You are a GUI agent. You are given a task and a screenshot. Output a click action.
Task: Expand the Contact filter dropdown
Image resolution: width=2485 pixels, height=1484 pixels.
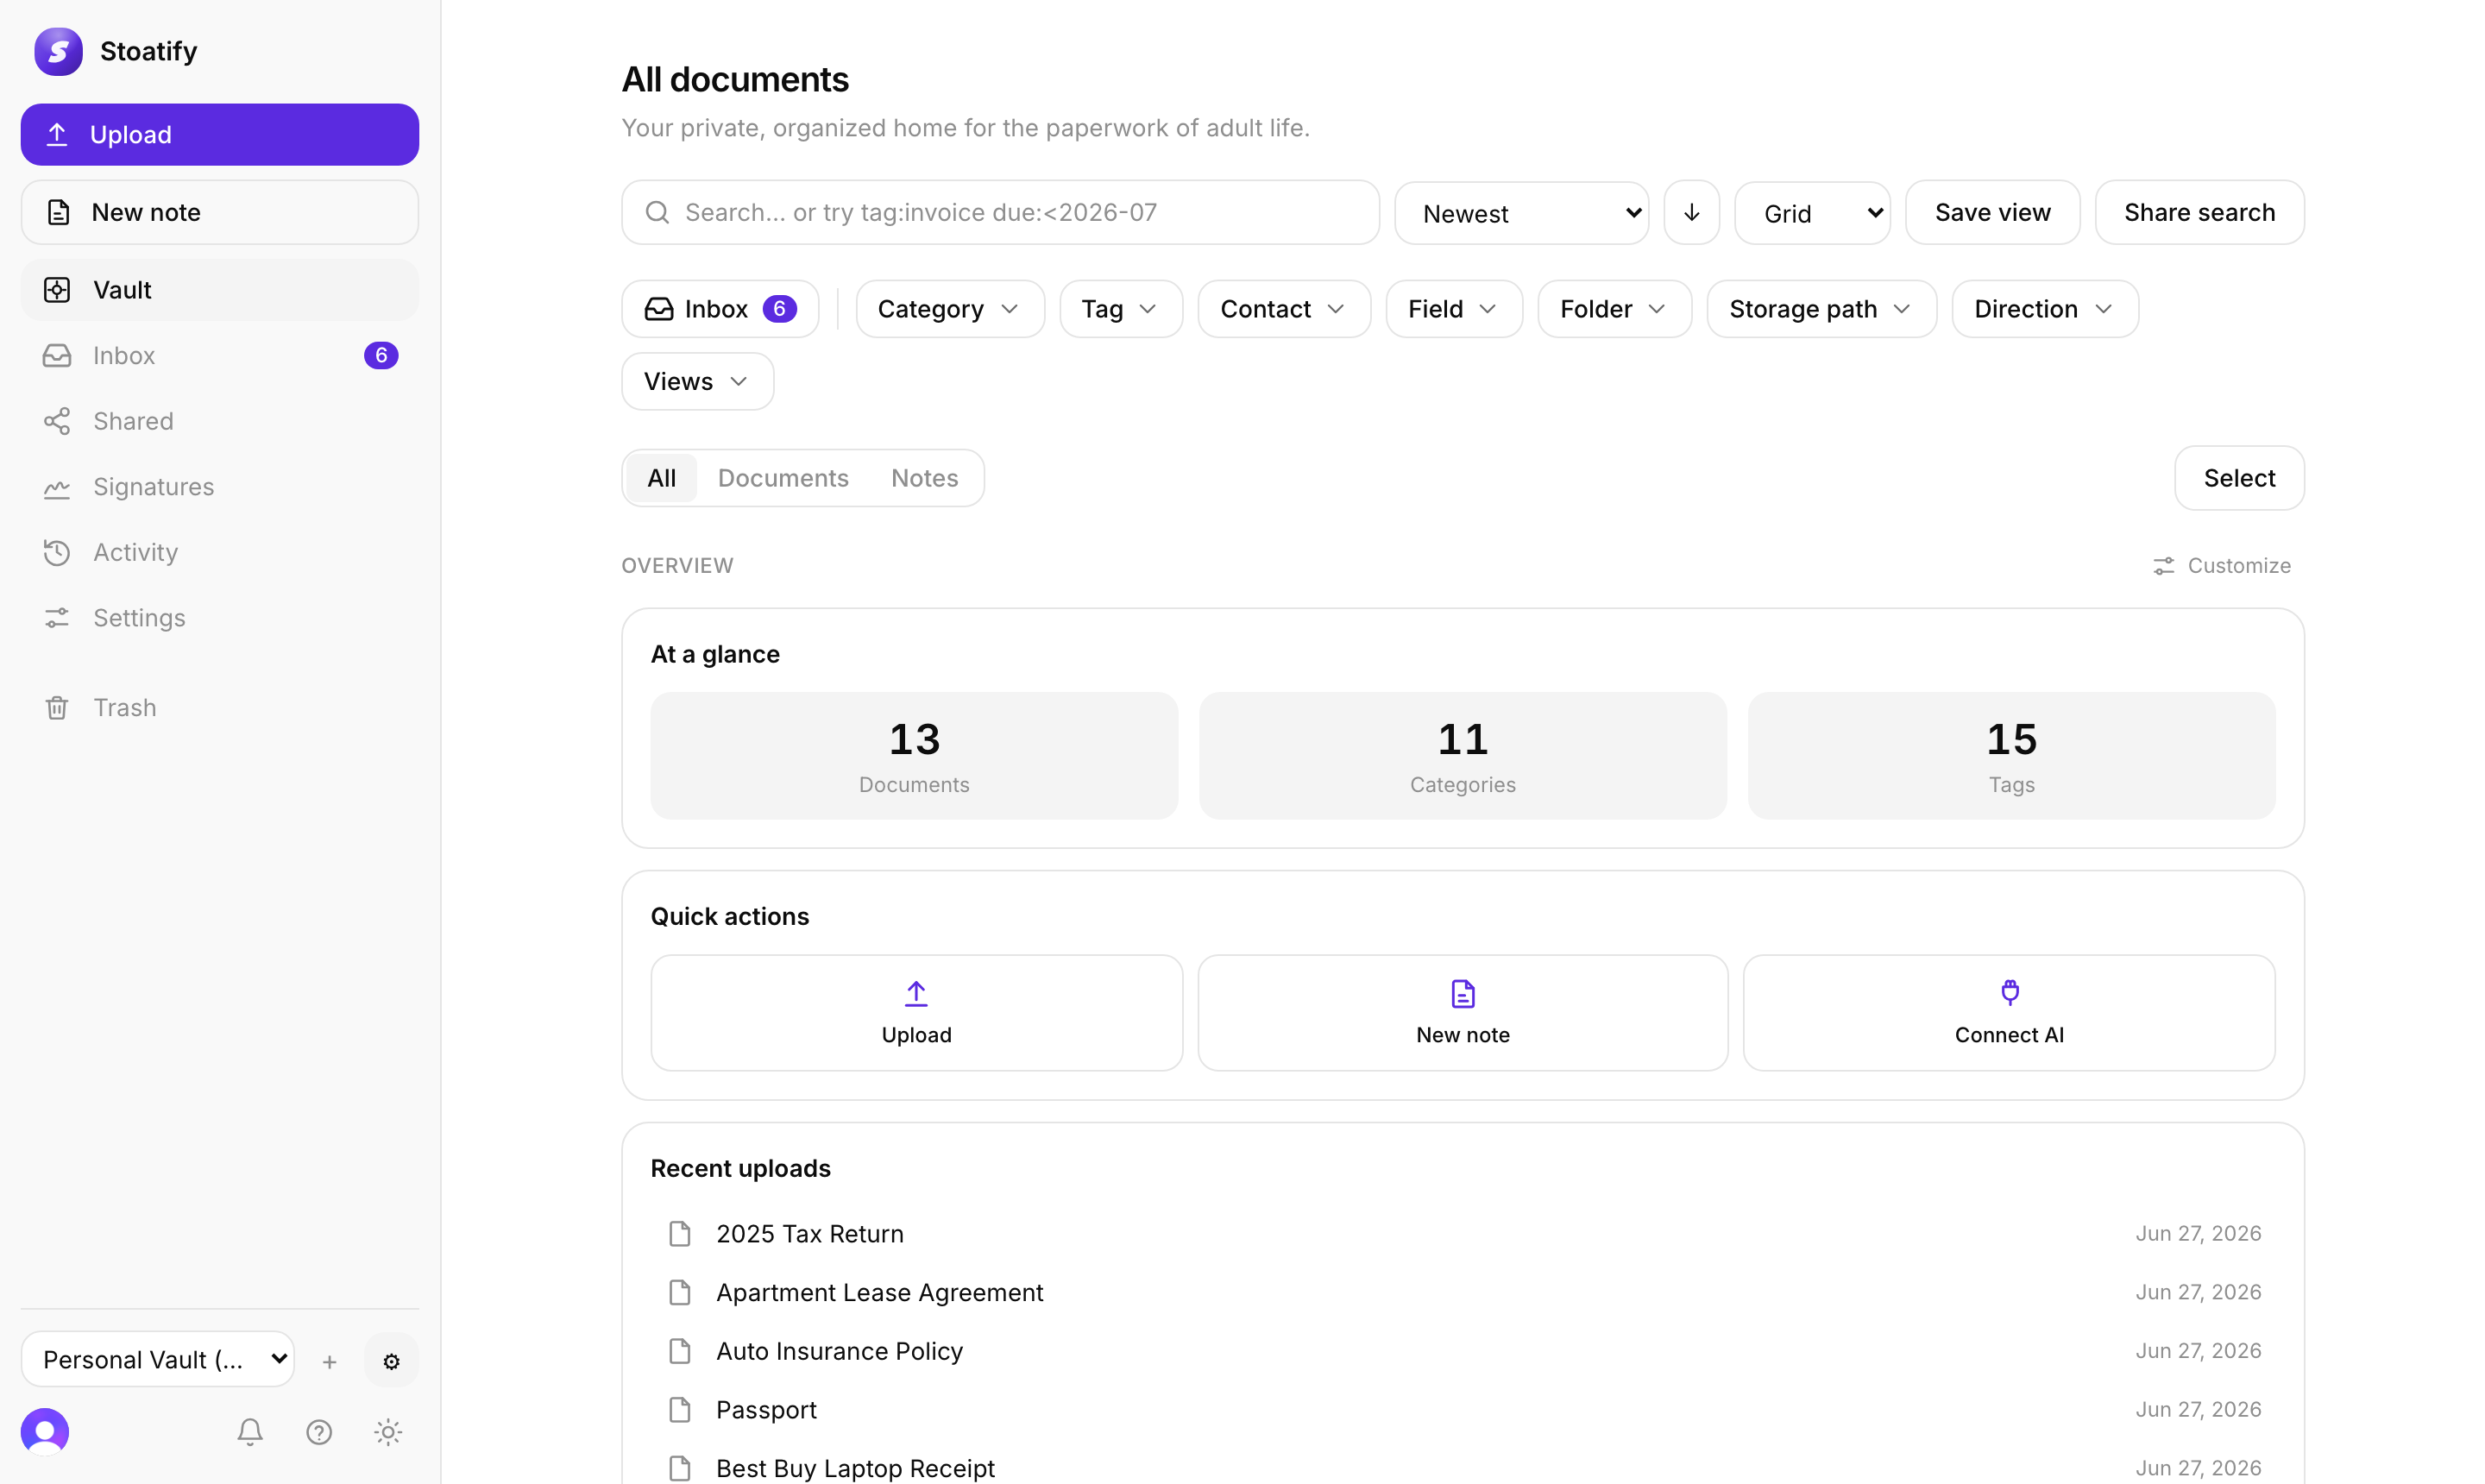(1284, 309)
